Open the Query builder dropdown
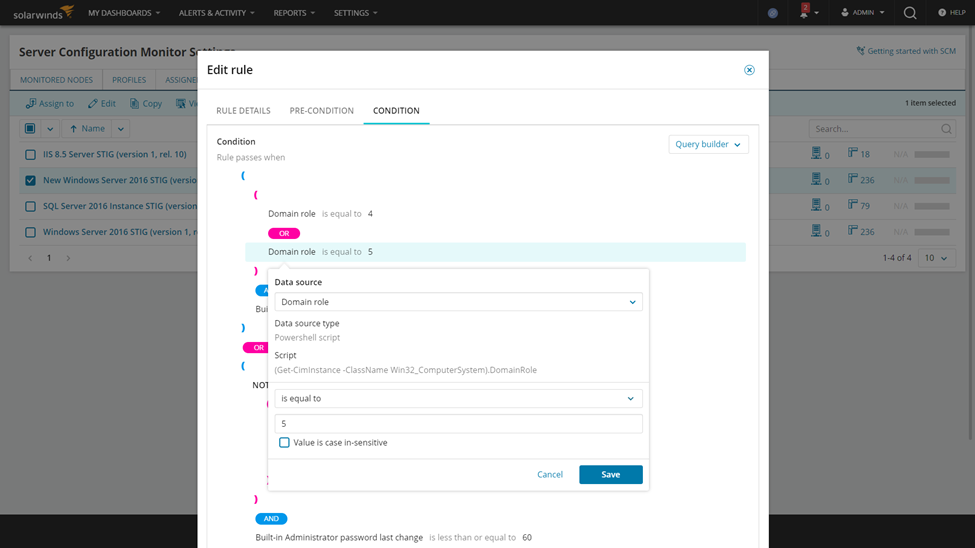The image size is (975, 548). (708, 144)
